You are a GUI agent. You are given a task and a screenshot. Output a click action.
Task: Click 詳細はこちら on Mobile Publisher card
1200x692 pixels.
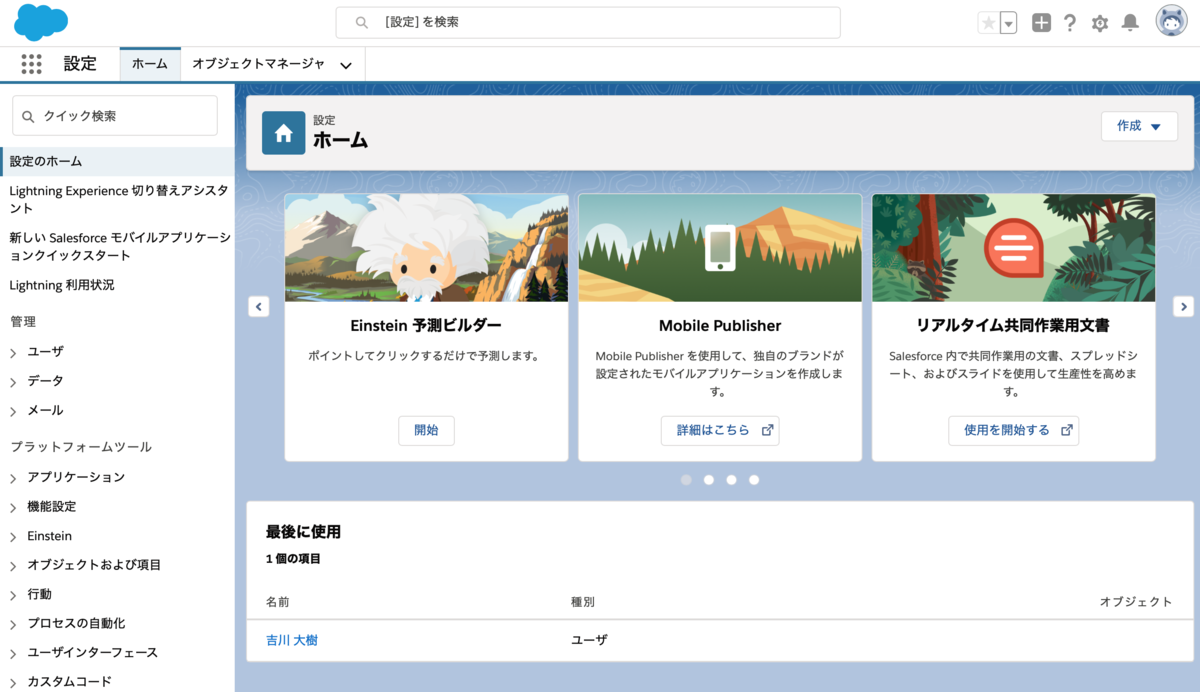pyautogui.click(x=720, y=430)
